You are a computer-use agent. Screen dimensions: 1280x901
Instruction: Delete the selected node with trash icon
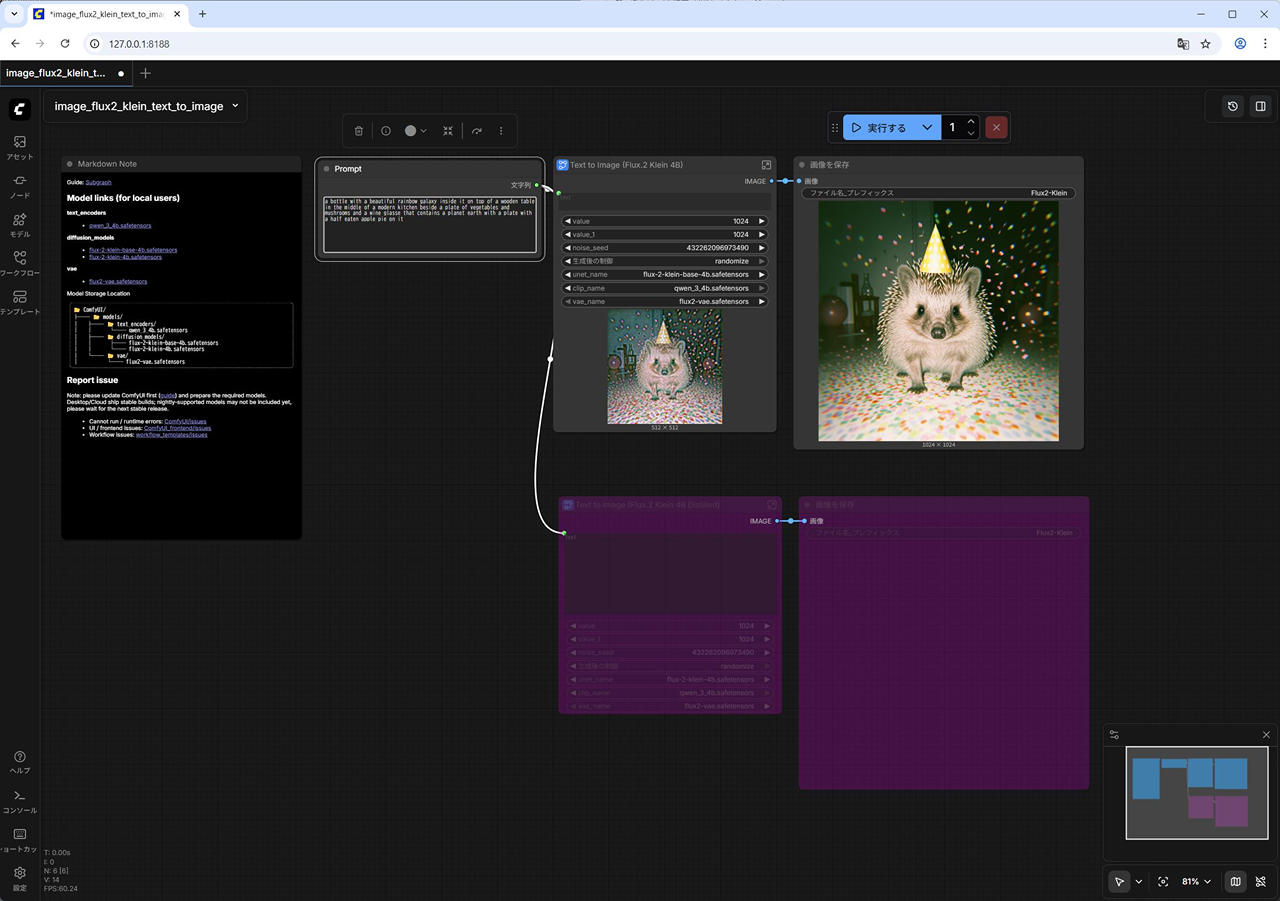click(x=359, y=131)
